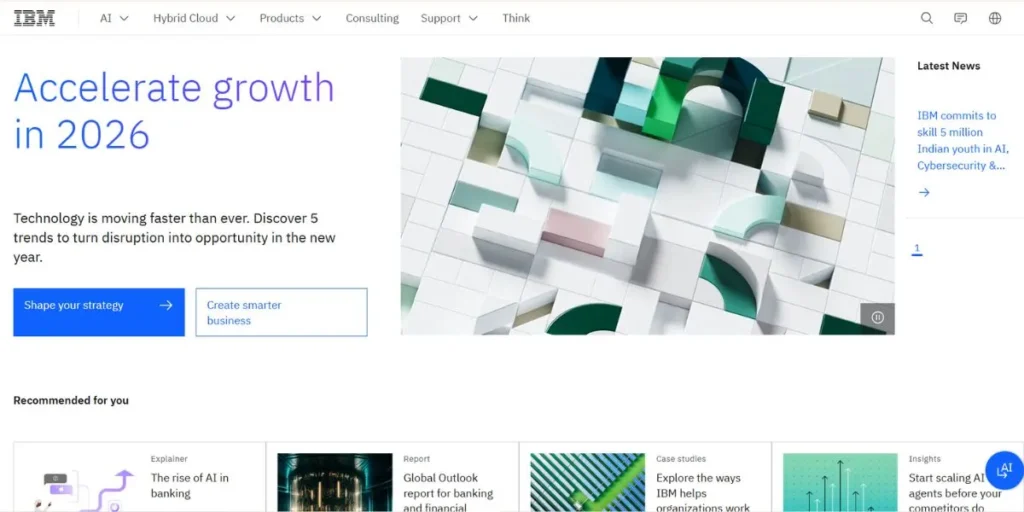Open the search magnifier icon

[927, 18]
